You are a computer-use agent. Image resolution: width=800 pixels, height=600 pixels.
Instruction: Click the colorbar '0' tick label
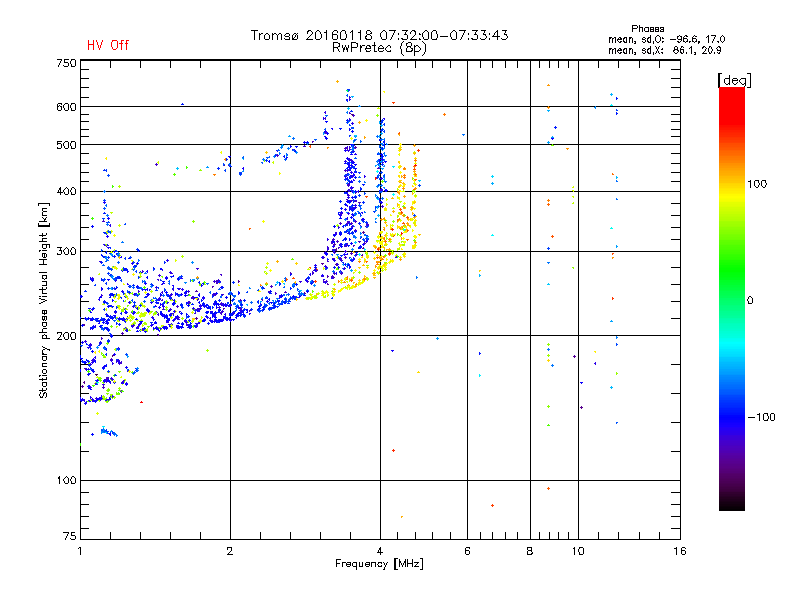[749, 300]
